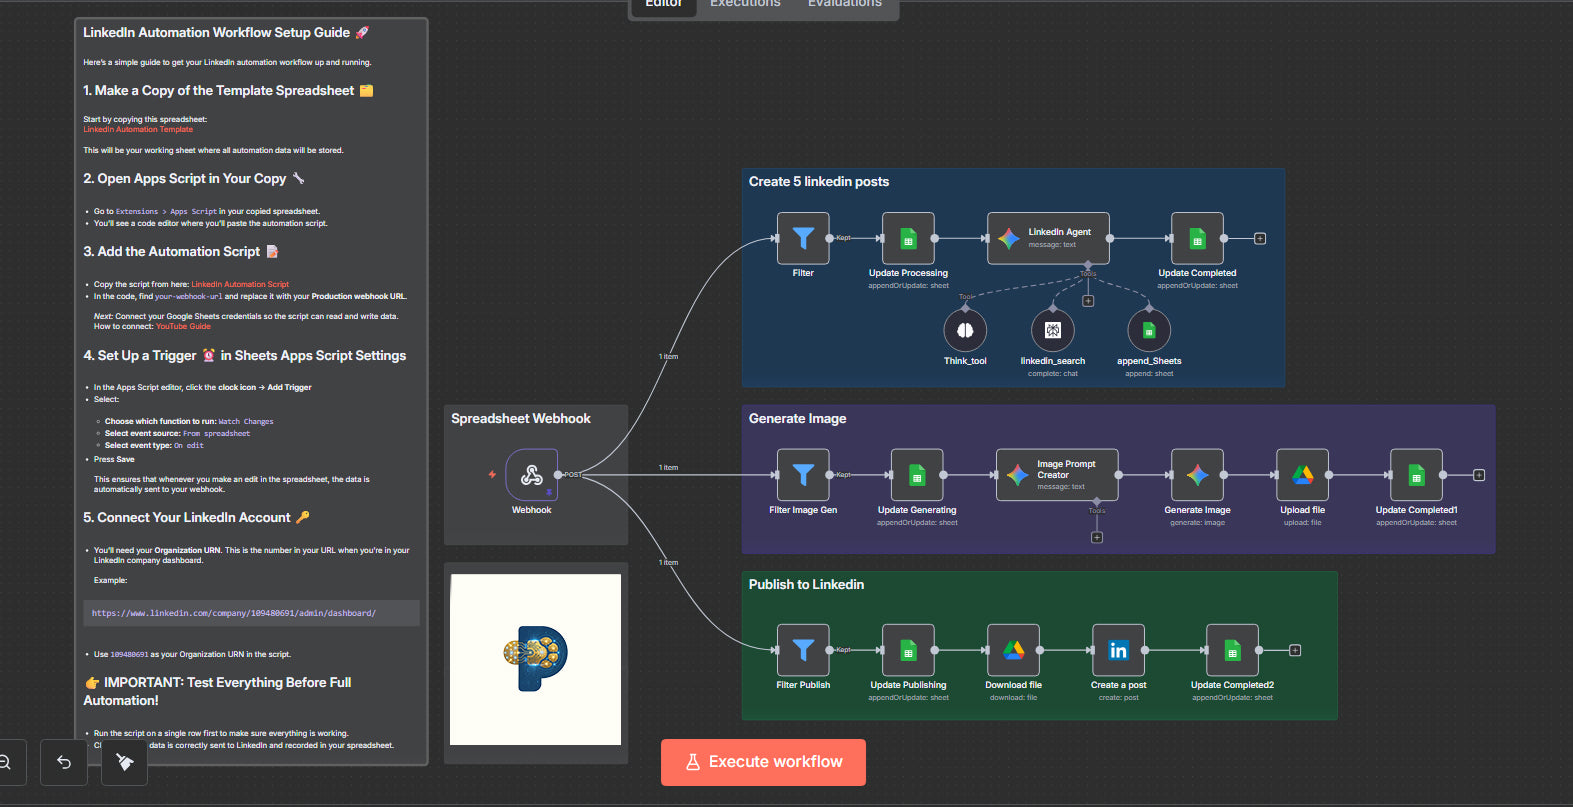Click plus after Update Completed node
This screenshot has height=807, width=1573.
[1260, 239]
